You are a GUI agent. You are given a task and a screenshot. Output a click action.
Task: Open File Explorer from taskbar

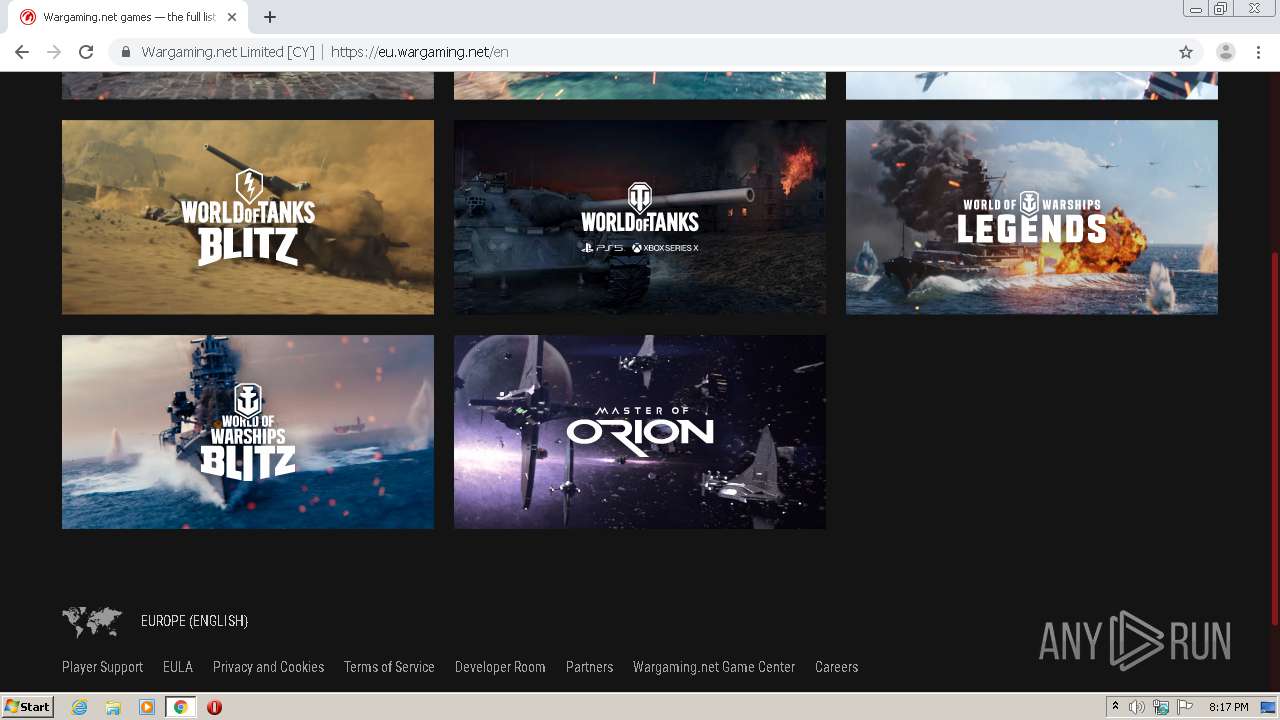tap(113, 707)
